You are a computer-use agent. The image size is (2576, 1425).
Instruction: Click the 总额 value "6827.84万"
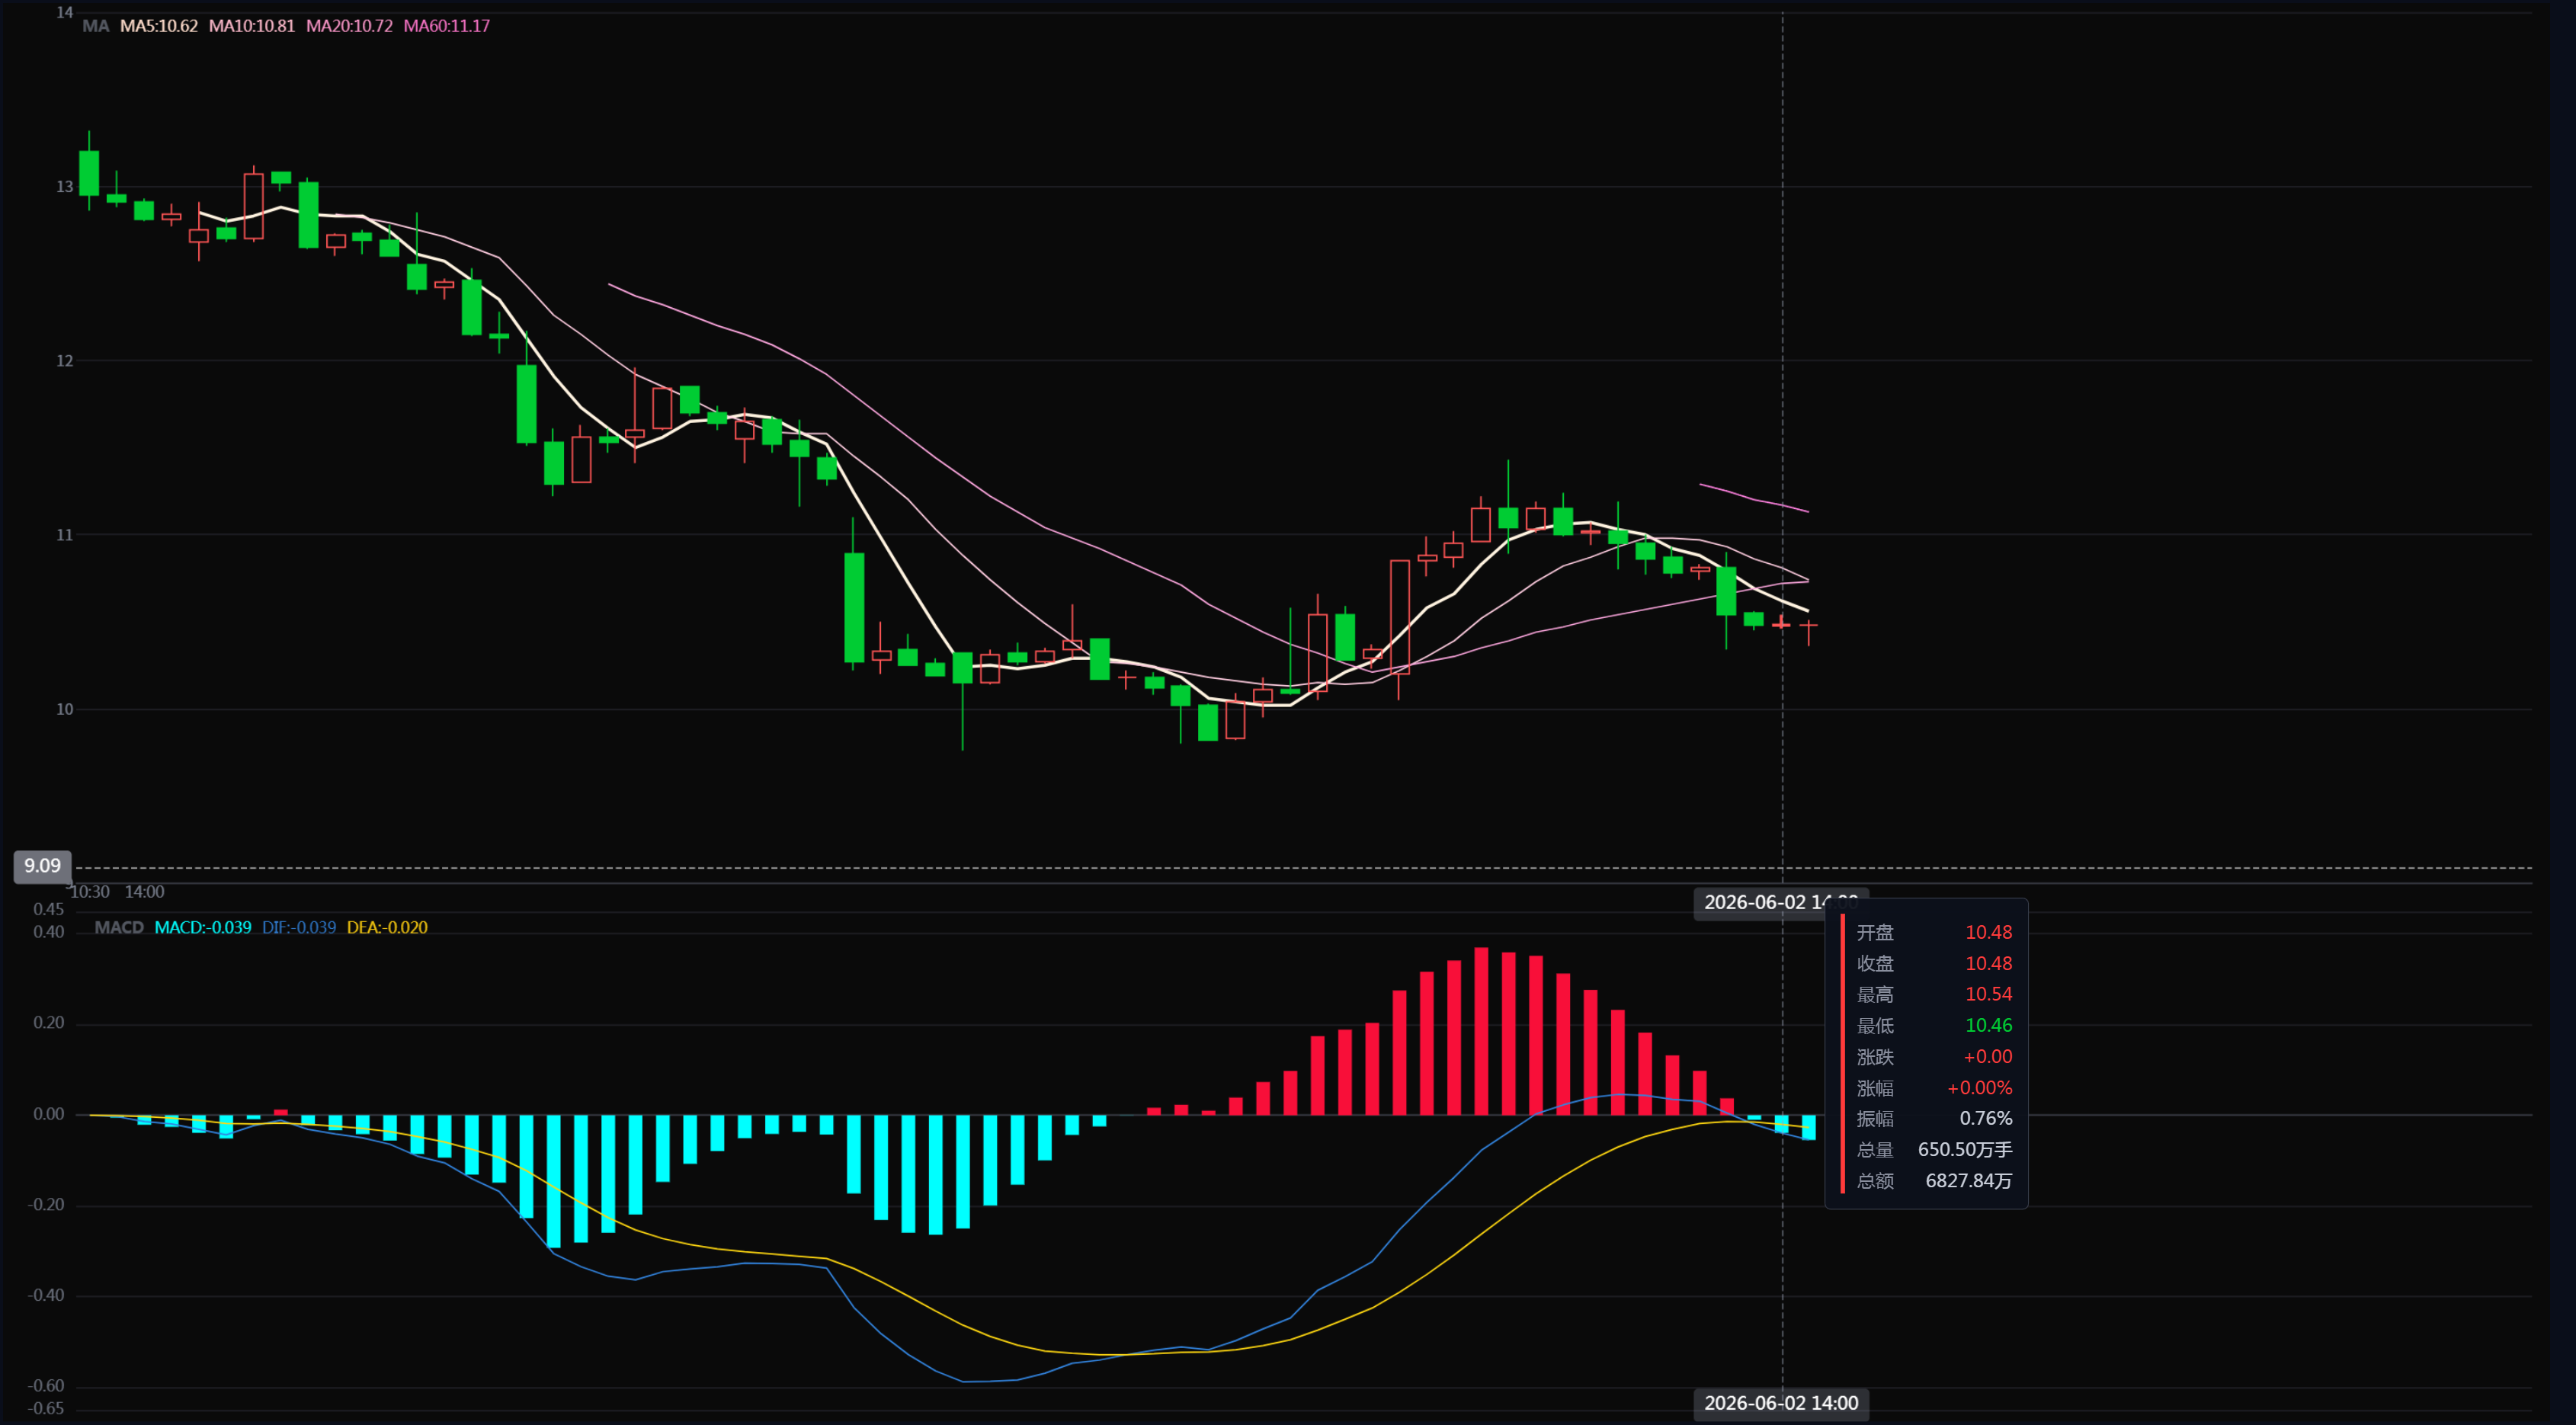coord(1968,1180)
